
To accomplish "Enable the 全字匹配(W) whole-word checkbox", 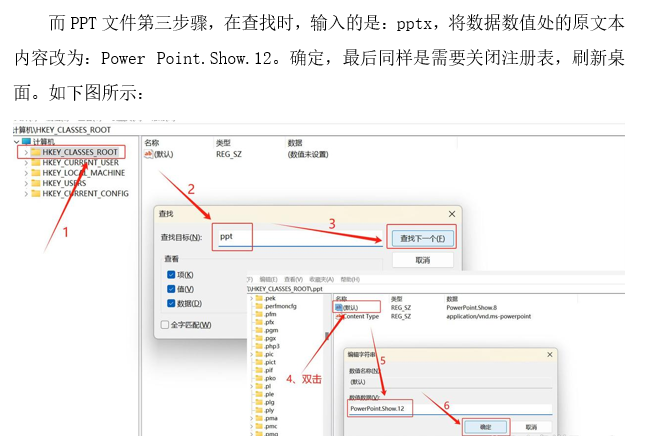I will (x=164, y=325).
